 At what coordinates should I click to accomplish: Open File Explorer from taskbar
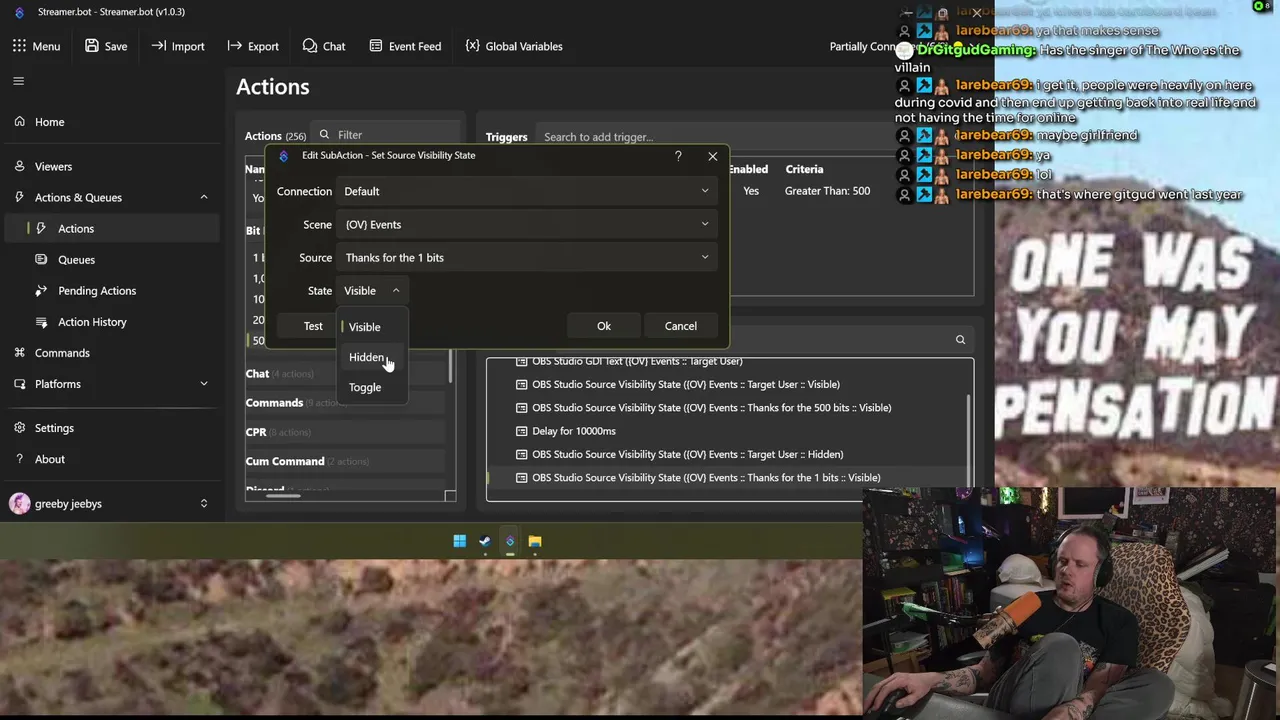click(x=535, y=541)
